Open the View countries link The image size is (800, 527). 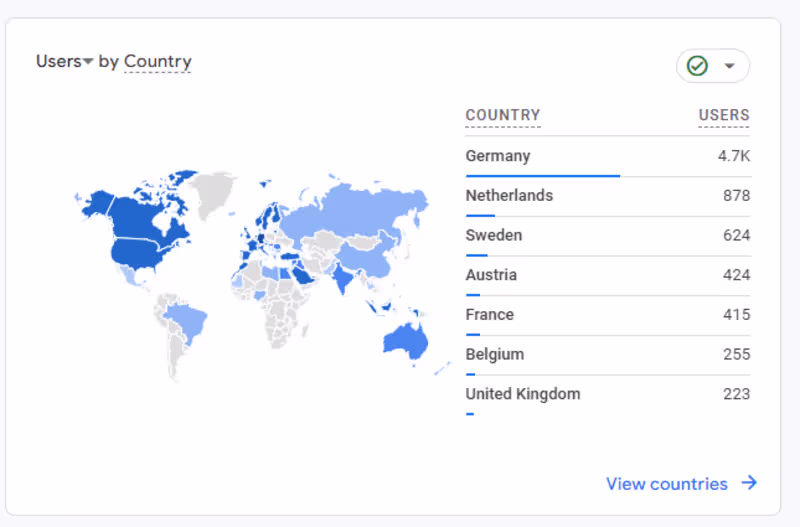[666, 484]
